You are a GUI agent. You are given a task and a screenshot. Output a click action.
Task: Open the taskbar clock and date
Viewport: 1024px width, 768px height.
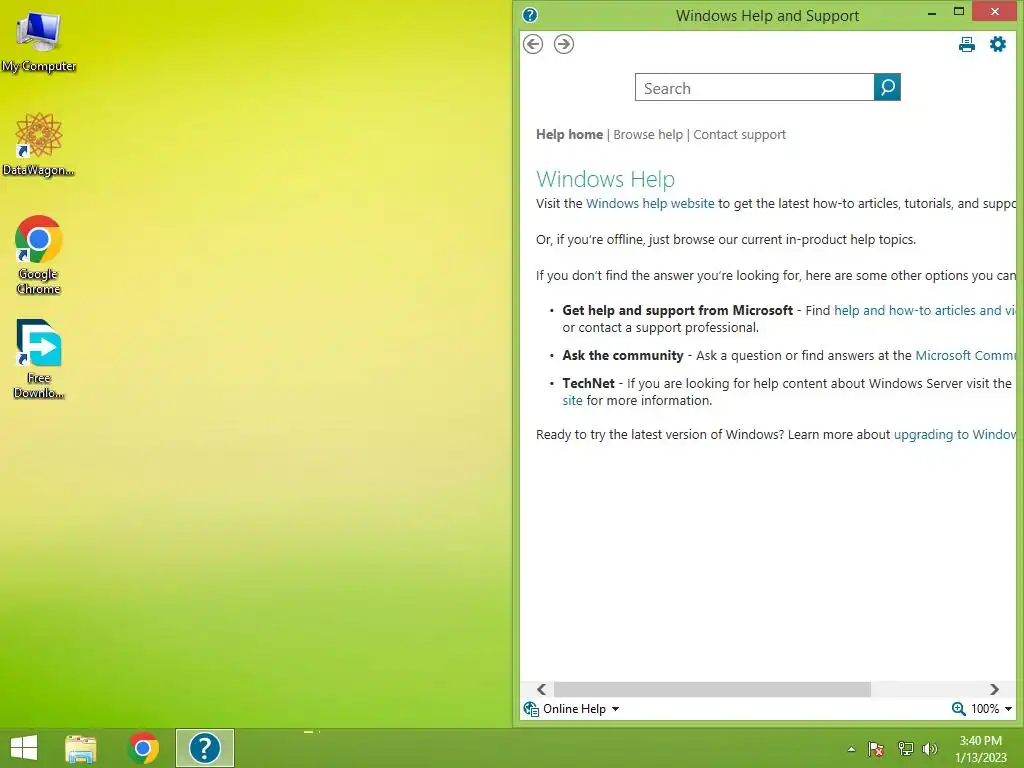point(980,749)
